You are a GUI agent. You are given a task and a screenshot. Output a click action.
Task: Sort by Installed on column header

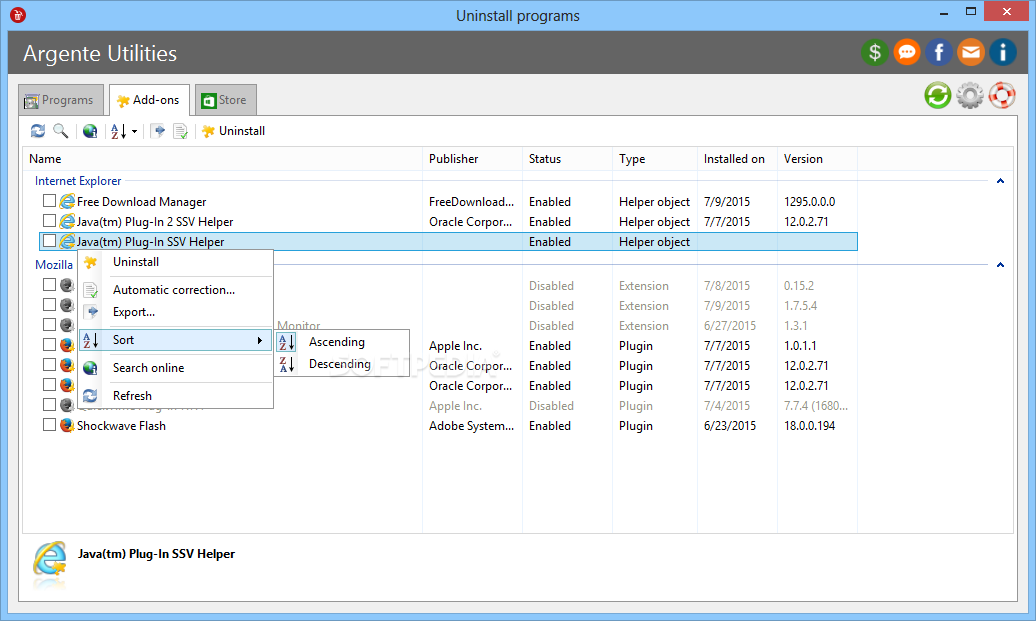pos(737,159)
